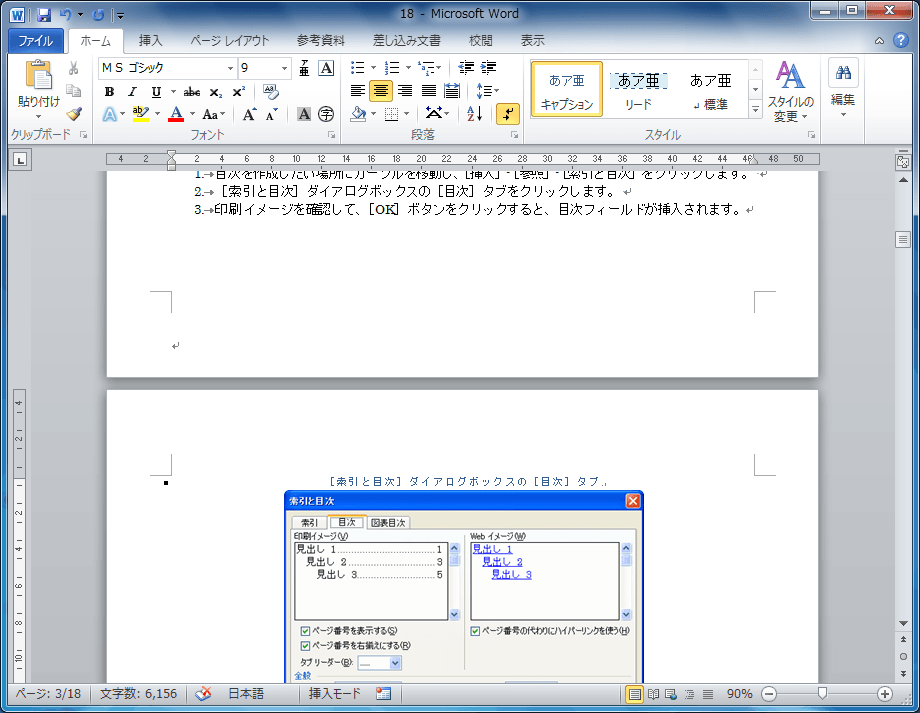Click the Increase Indent icon
Screen dimensions: 920x713
[x=489, y=68]
